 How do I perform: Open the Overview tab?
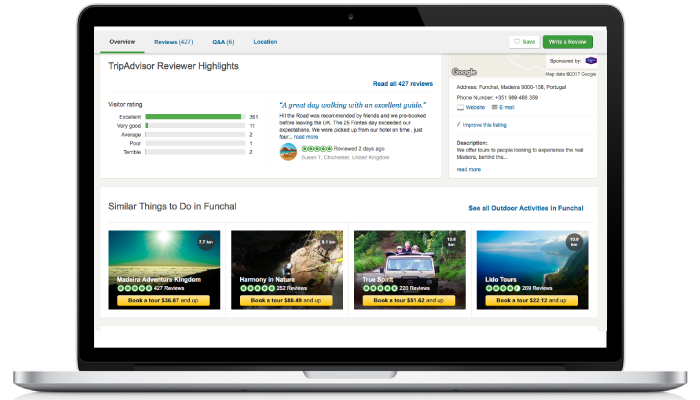122,42
